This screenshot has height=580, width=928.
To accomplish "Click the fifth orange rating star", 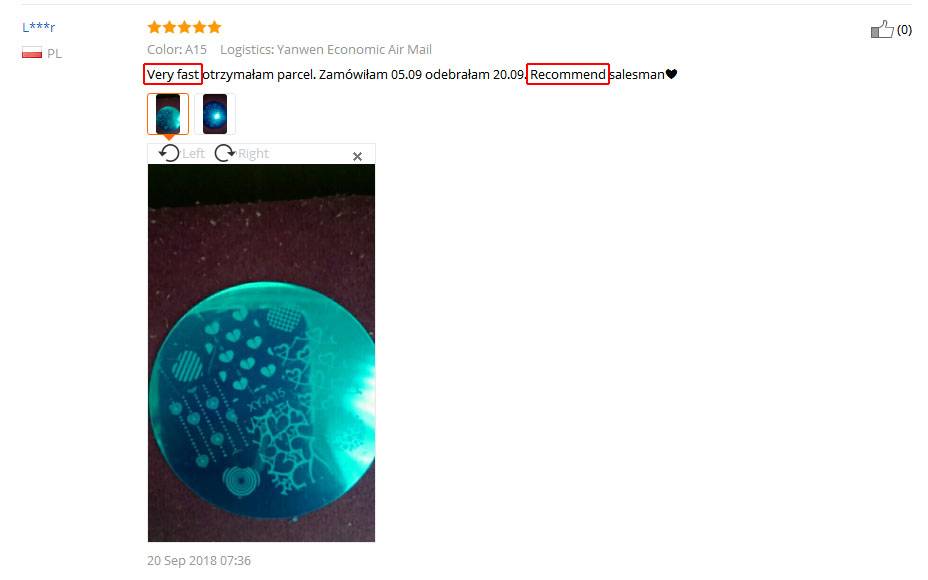I will point(214,27).
